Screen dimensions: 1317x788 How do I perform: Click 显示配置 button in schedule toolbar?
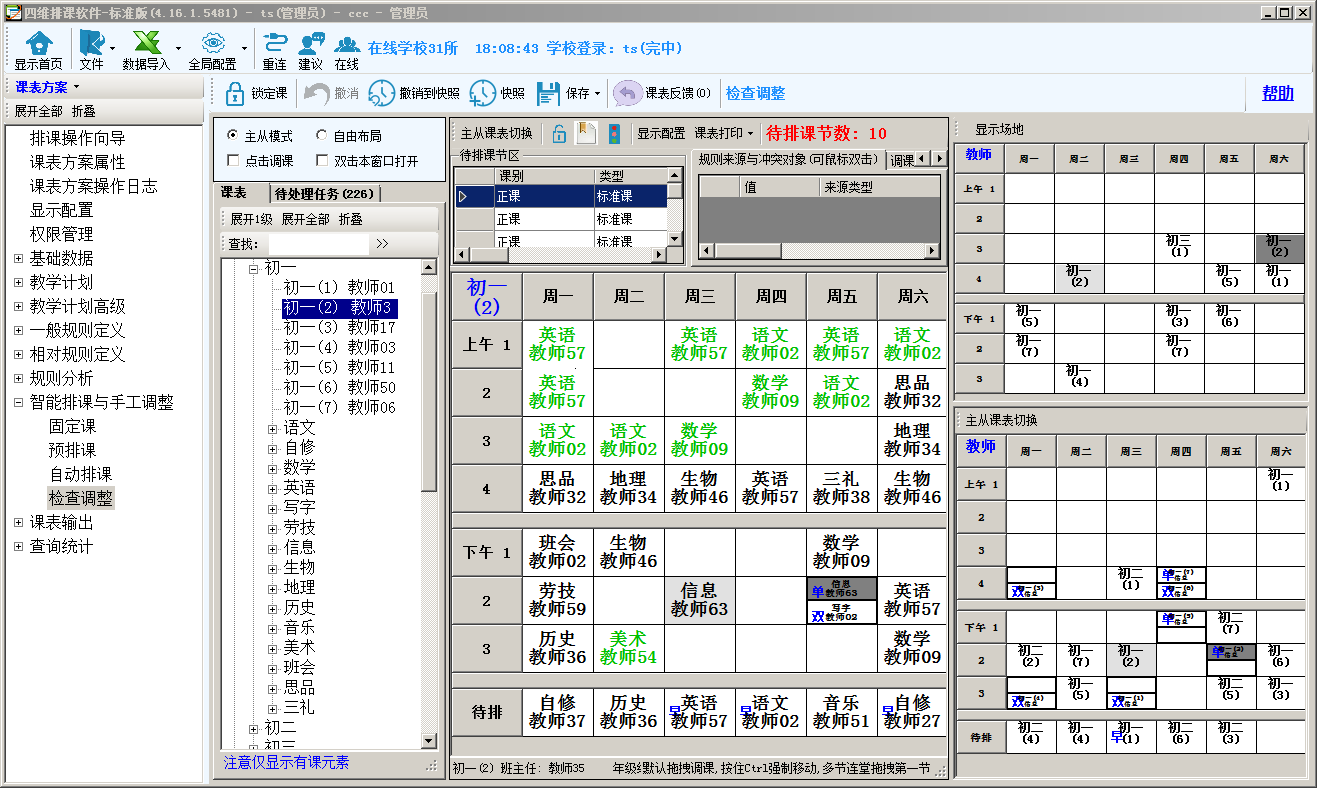pyautogui.click(x=662, y=133)
